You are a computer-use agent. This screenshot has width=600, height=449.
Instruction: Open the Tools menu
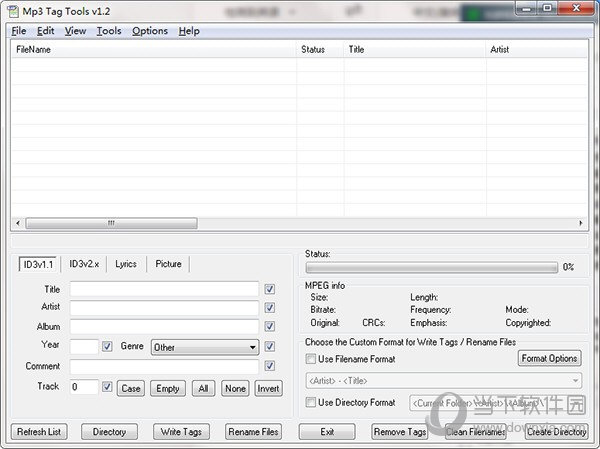109,31
